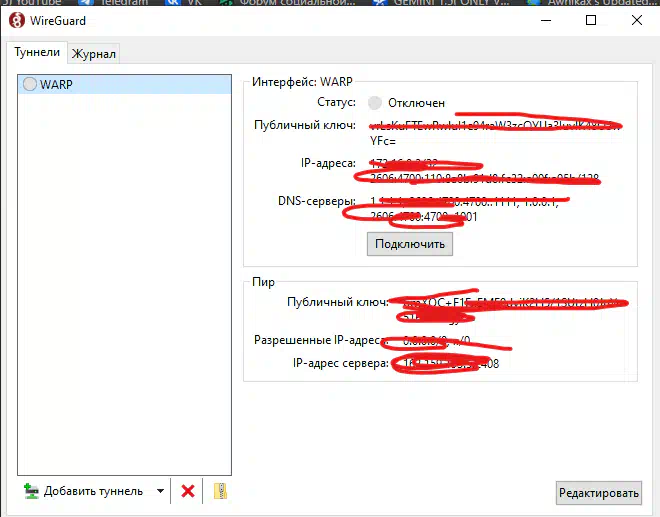The width and height of the screenshot is (660, 517).
Task: Export tunnels with the zip archive icon
Action: pyautogui.click(x=220, y=491)
